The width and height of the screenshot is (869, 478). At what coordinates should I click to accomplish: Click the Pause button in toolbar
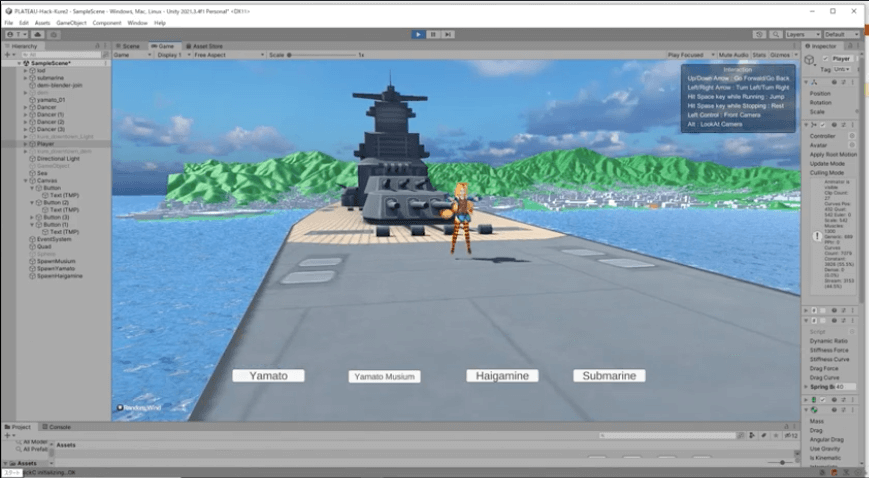tap(433, 34)
